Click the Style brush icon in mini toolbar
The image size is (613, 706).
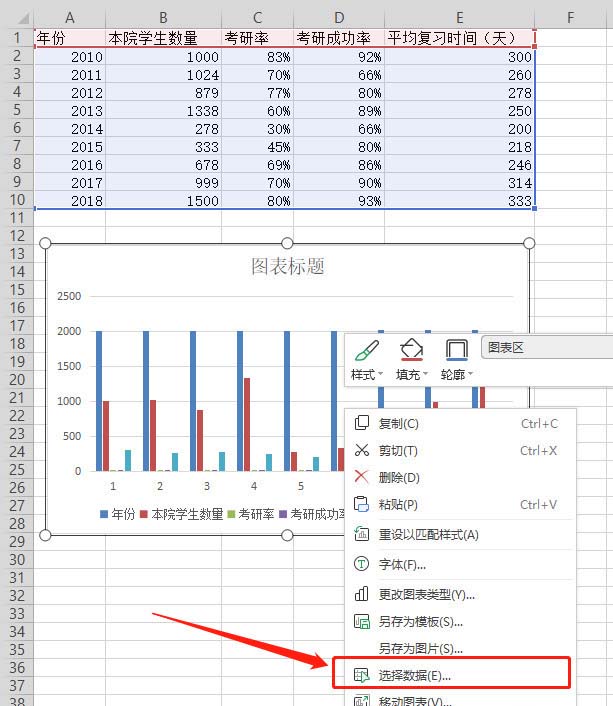coord(367,350)
